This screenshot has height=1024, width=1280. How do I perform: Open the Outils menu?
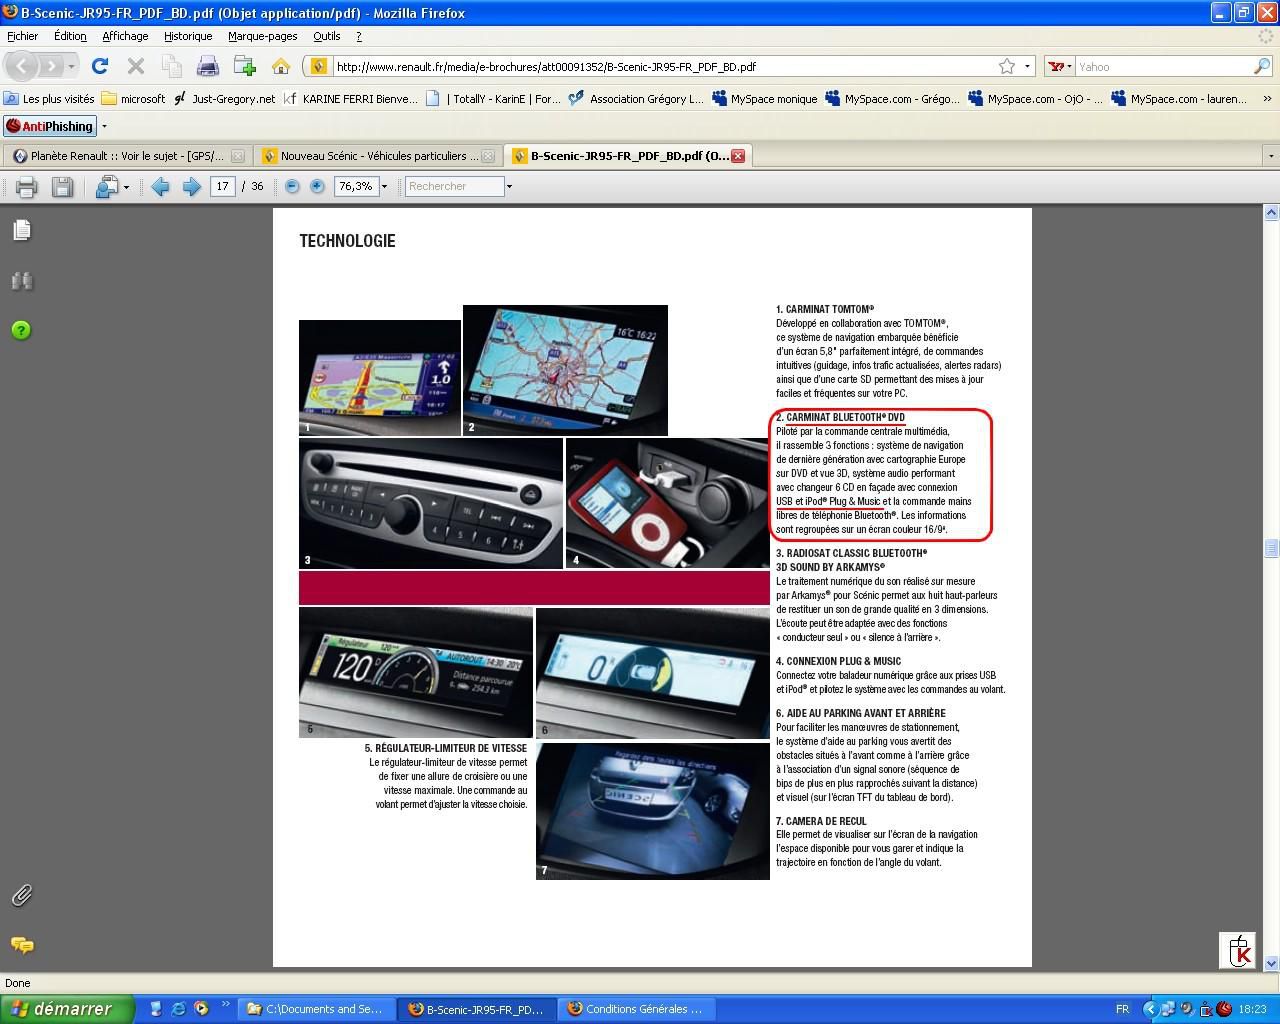[326, 36]
